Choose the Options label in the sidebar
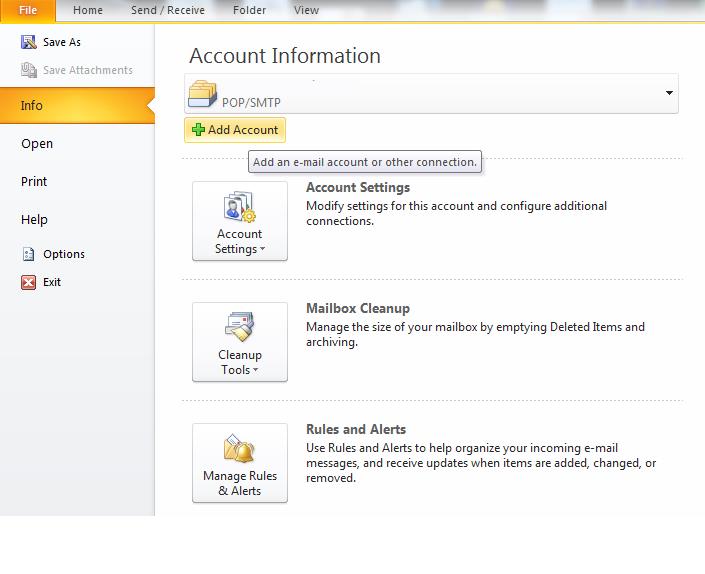 click(64, 254)
